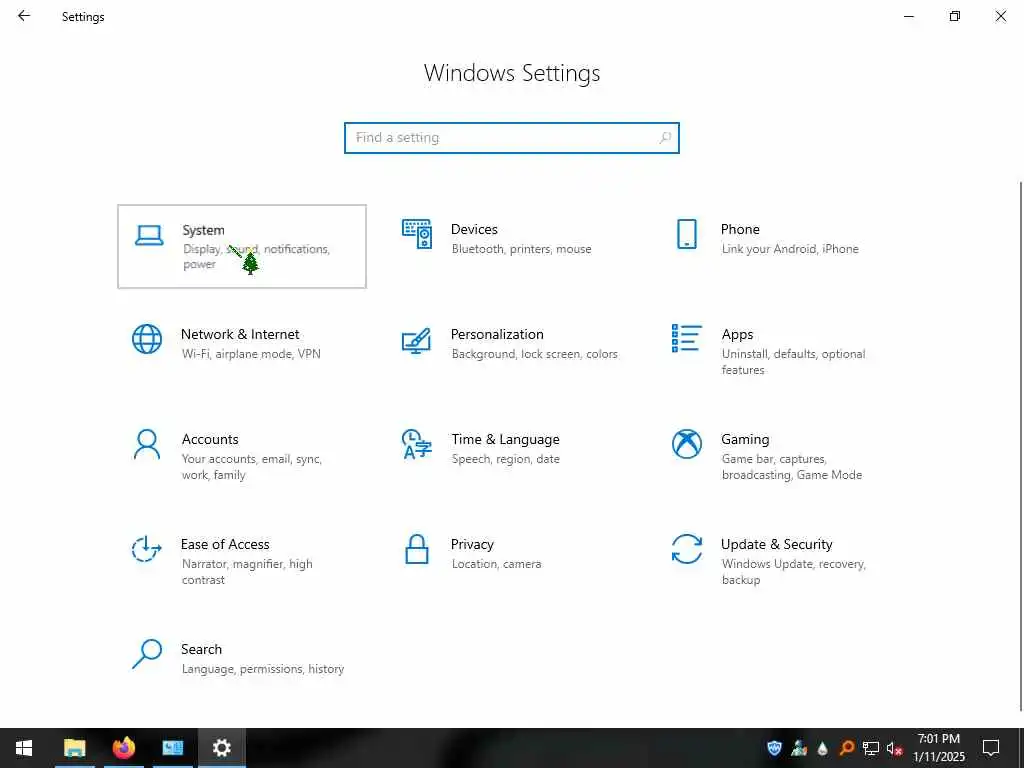The width and height of the screenshot is (1024, 768).
Task: Open the Gaming Xbox icon
Action: 686,444
